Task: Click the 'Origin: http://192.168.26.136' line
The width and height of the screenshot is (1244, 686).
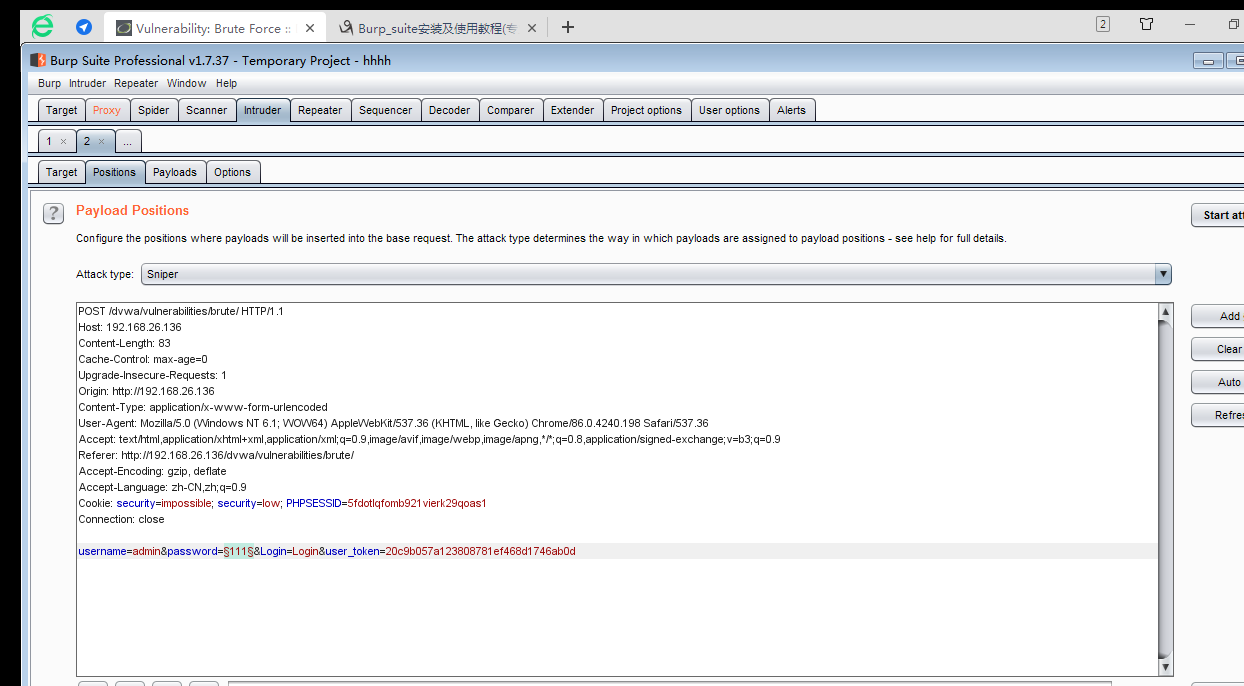Action: 147,391
